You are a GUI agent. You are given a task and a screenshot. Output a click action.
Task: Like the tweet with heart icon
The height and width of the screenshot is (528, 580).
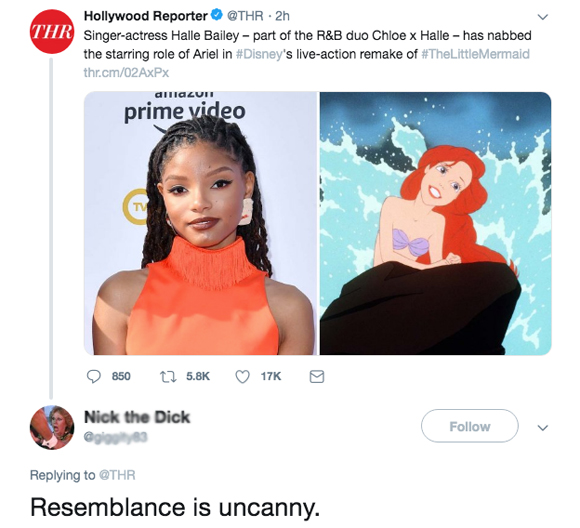coord(243,377)
